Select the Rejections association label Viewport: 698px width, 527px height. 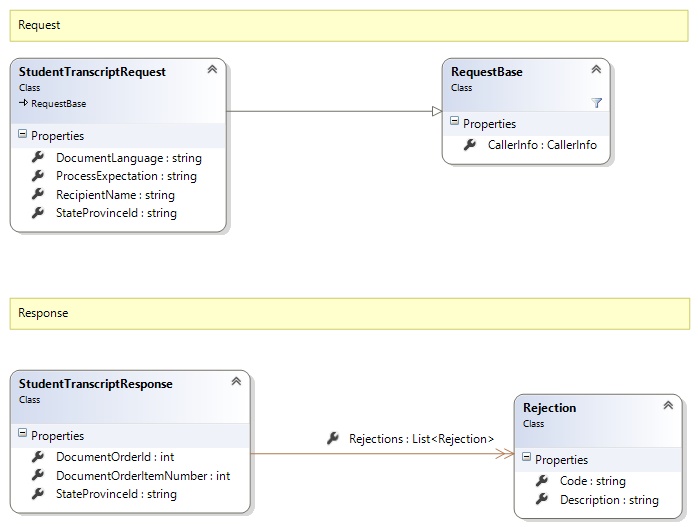point(421,439)
